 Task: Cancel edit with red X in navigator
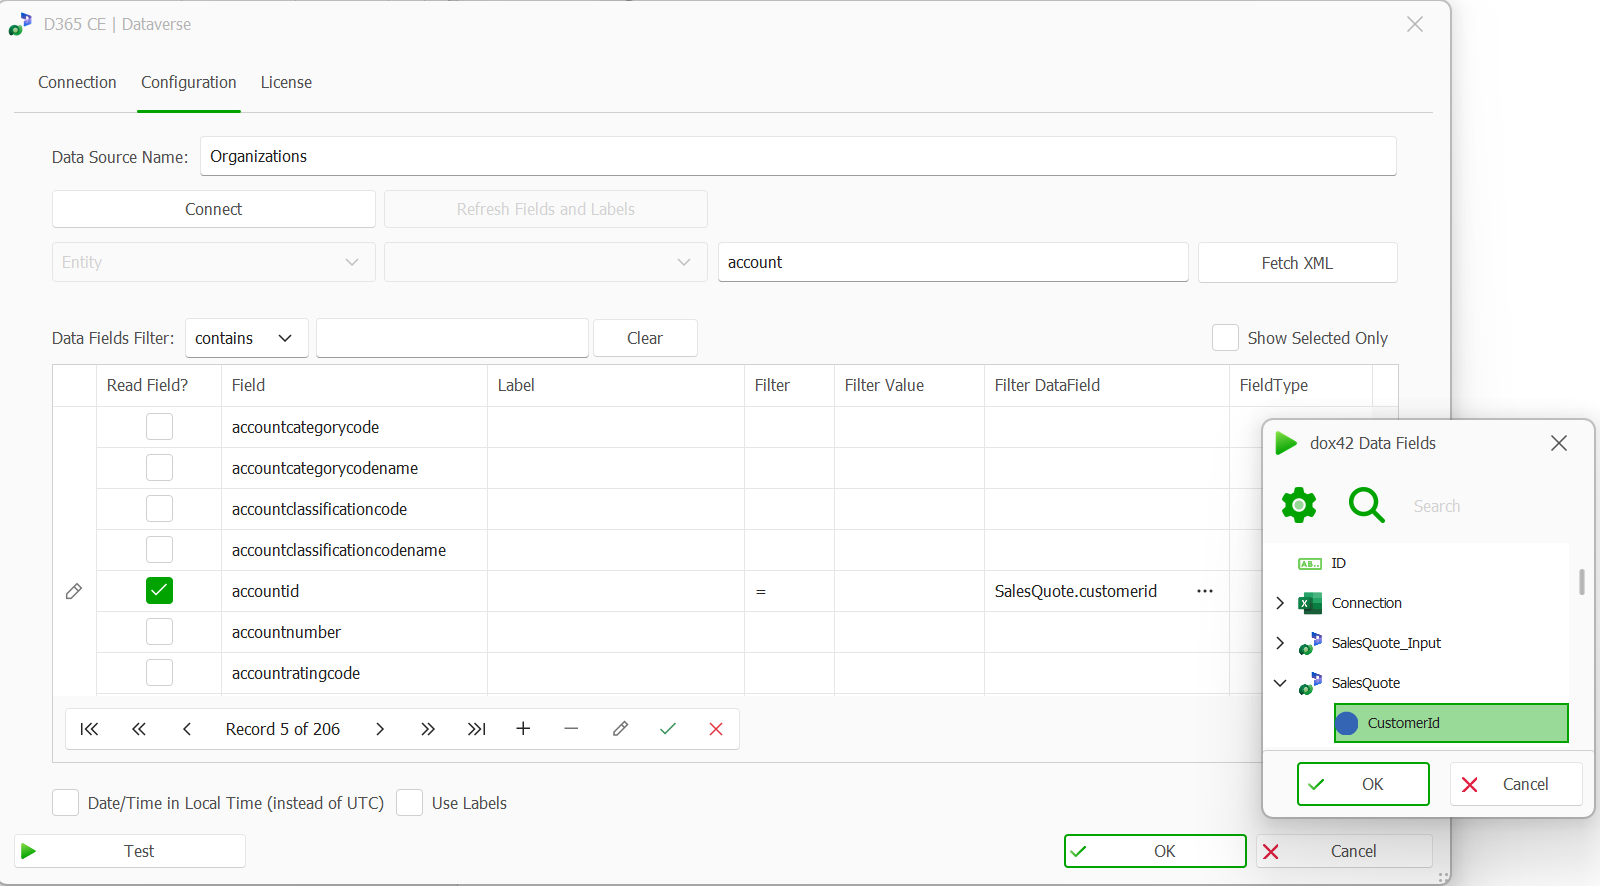[x=716, y=729]
